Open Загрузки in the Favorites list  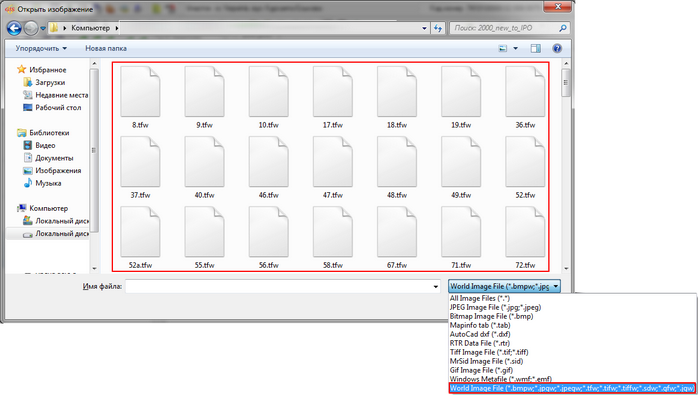pos(50,82)
